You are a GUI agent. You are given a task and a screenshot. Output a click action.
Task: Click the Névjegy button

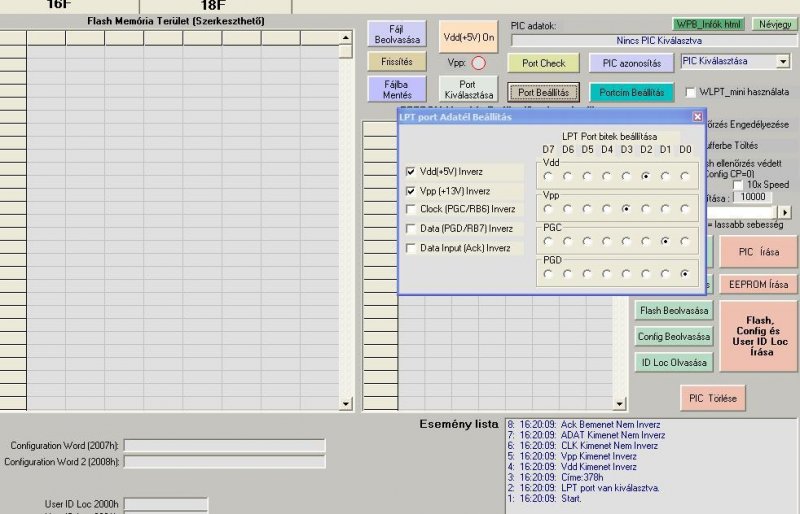pos(775,24)
